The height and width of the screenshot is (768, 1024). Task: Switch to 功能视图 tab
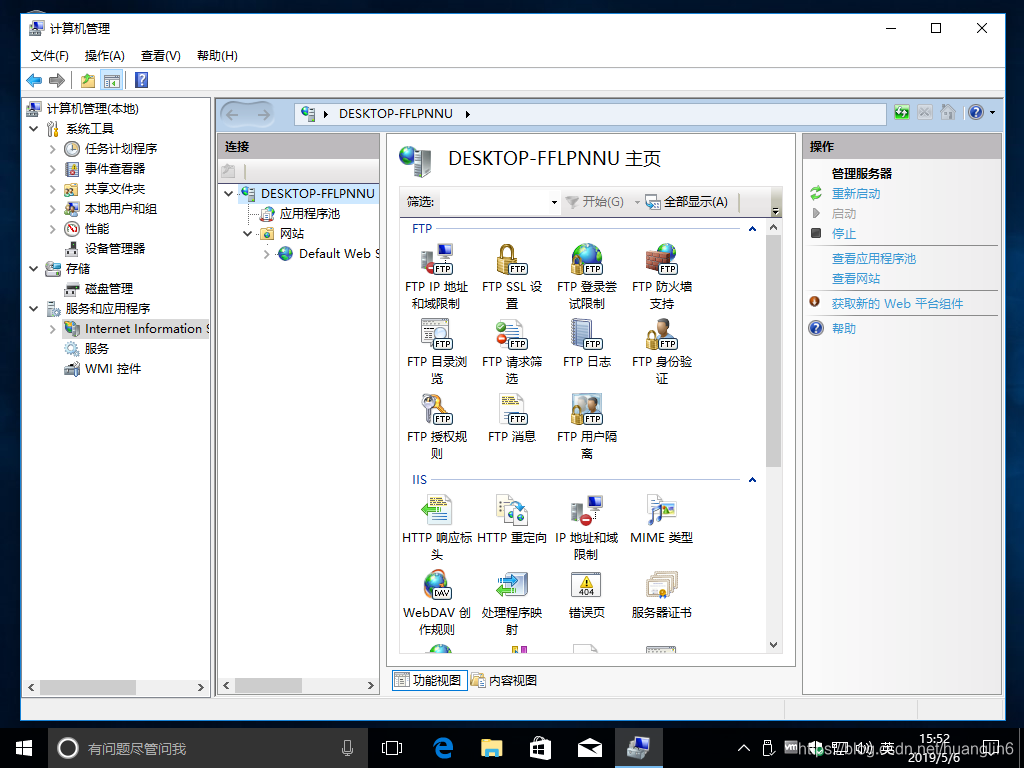pos(430,680)
